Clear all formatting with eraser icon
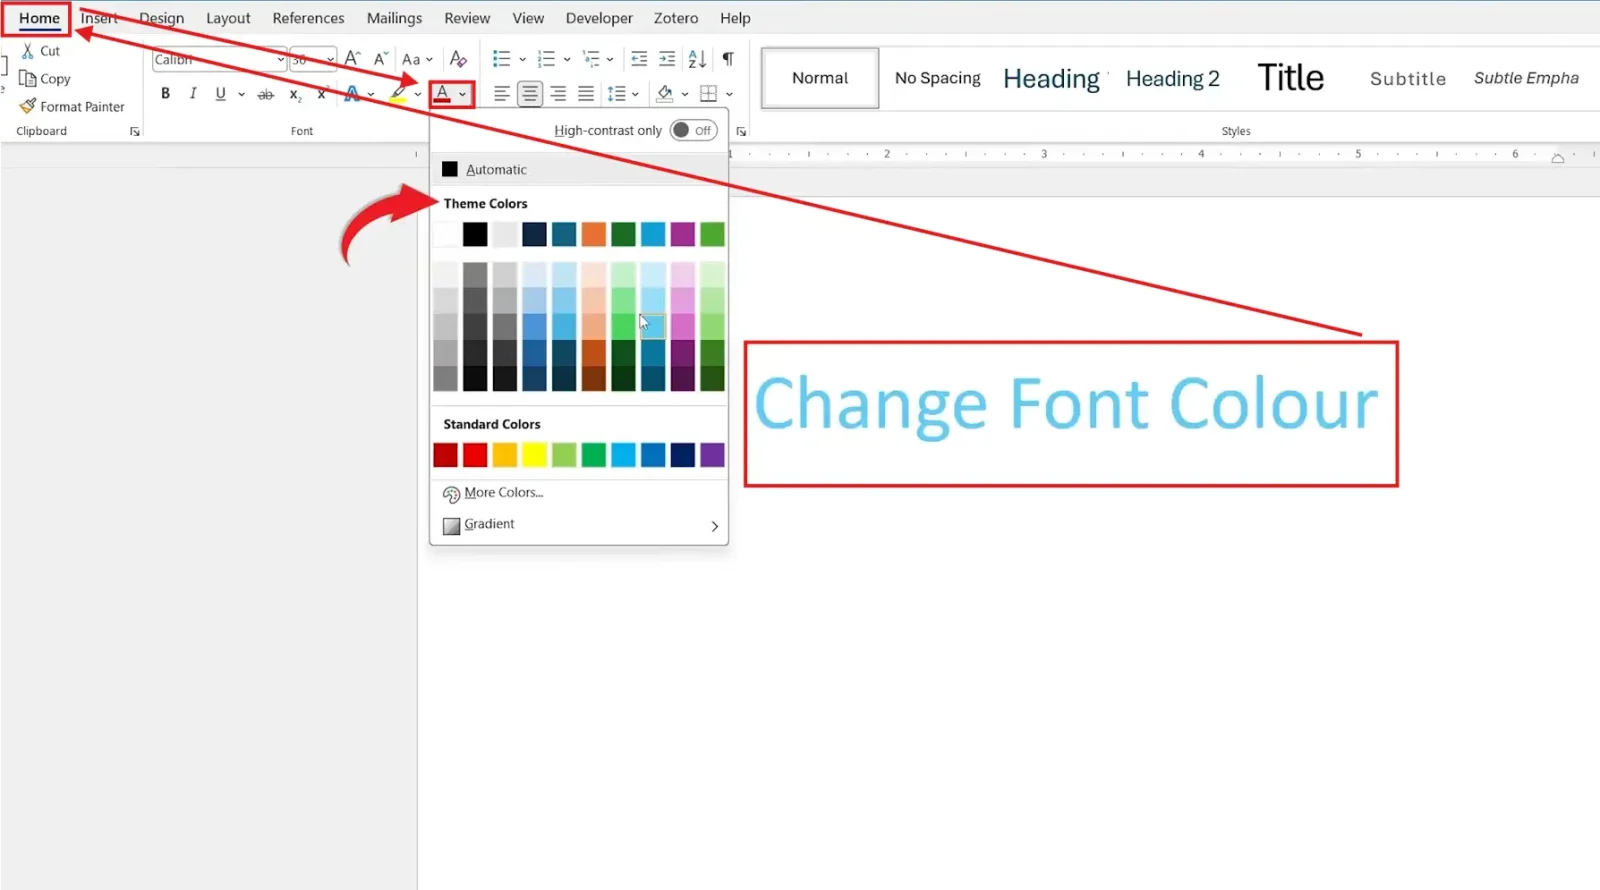 [x=458, y=59]
